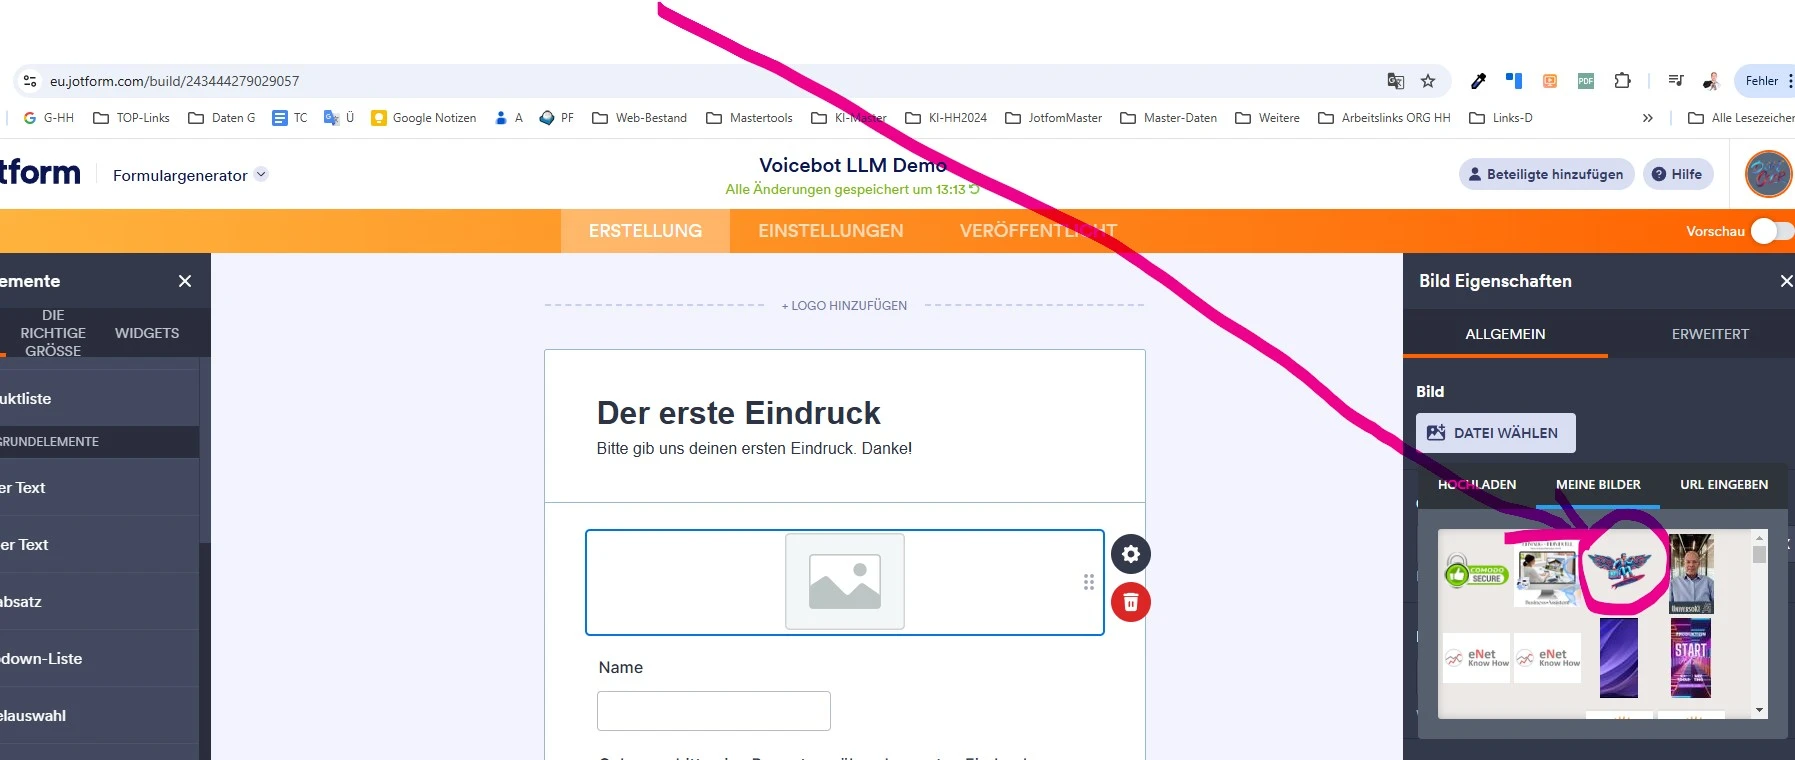Click the Ü translate bookmark
The image size is (1795, 760).
339,118
